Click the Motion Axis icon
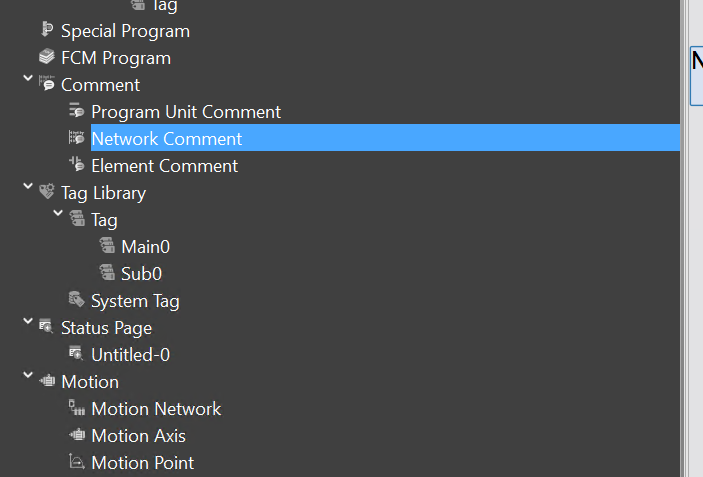 pos(76,435)
